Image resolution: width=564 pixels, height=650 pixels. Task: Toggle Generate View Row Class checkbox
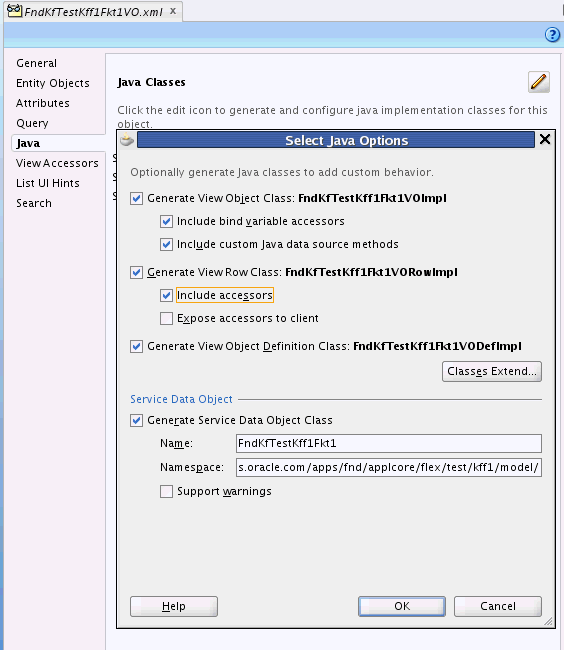136,272
